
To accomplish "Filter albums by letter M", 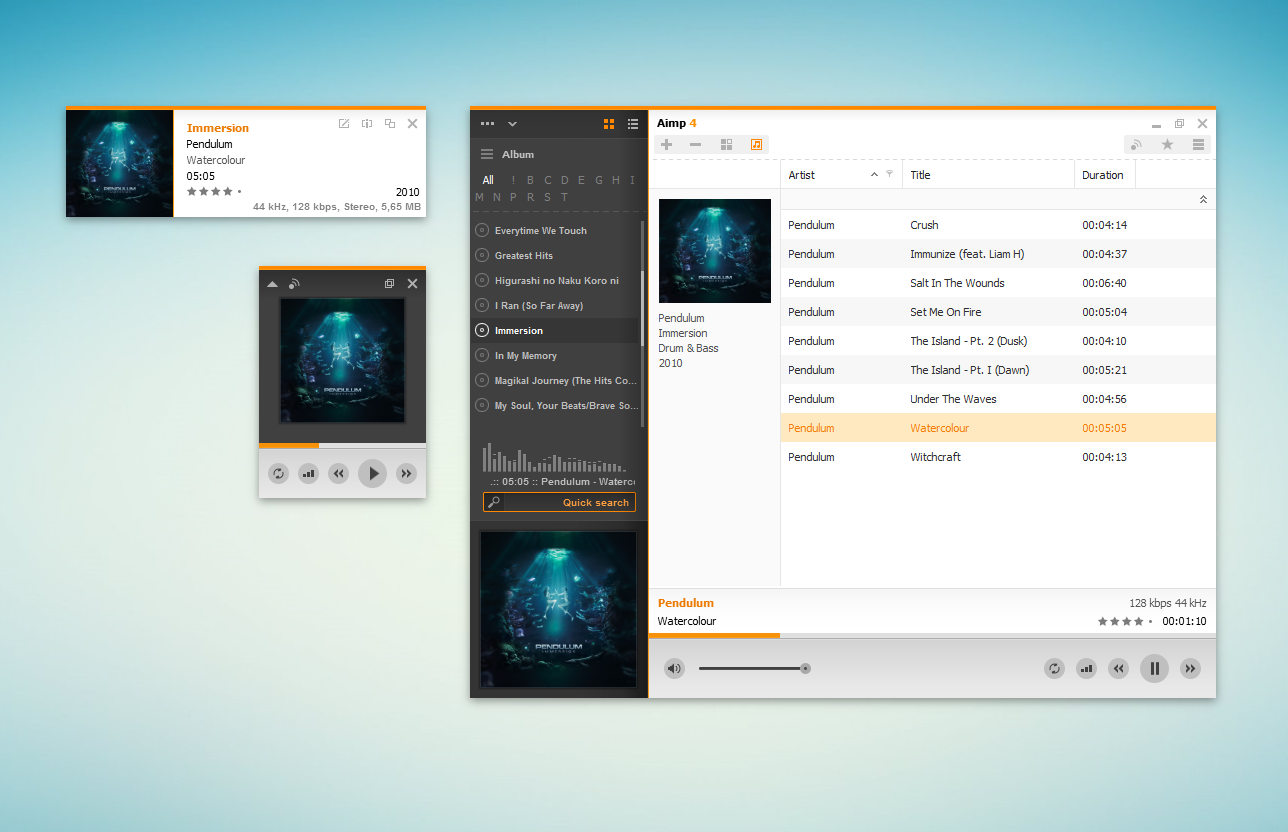I will click(x=480, y=197).
